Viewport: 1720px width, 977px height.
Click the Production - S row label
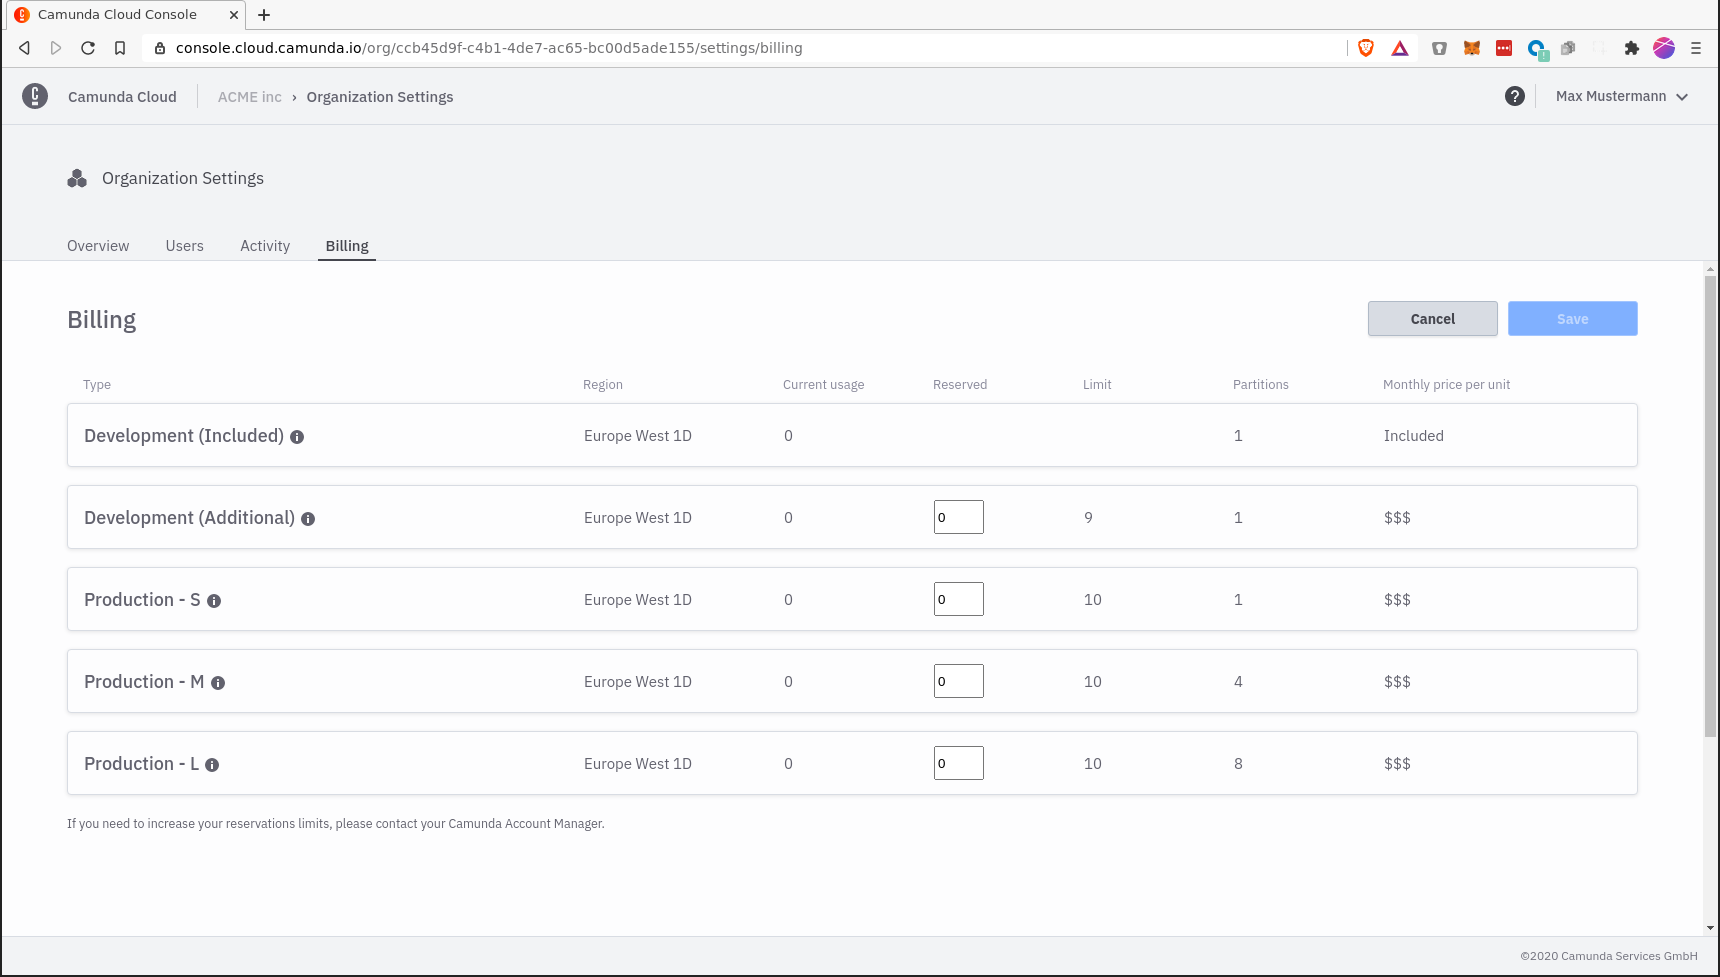(x=142, y=600)
